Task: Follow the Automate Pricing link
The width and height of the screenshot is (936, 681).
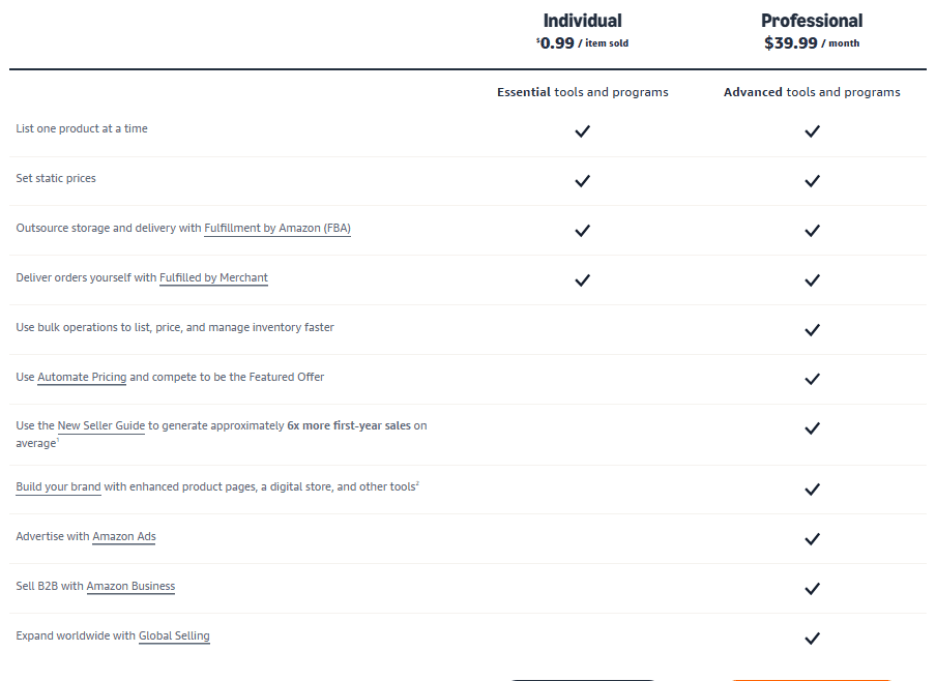Action: (x=82, y=377)
